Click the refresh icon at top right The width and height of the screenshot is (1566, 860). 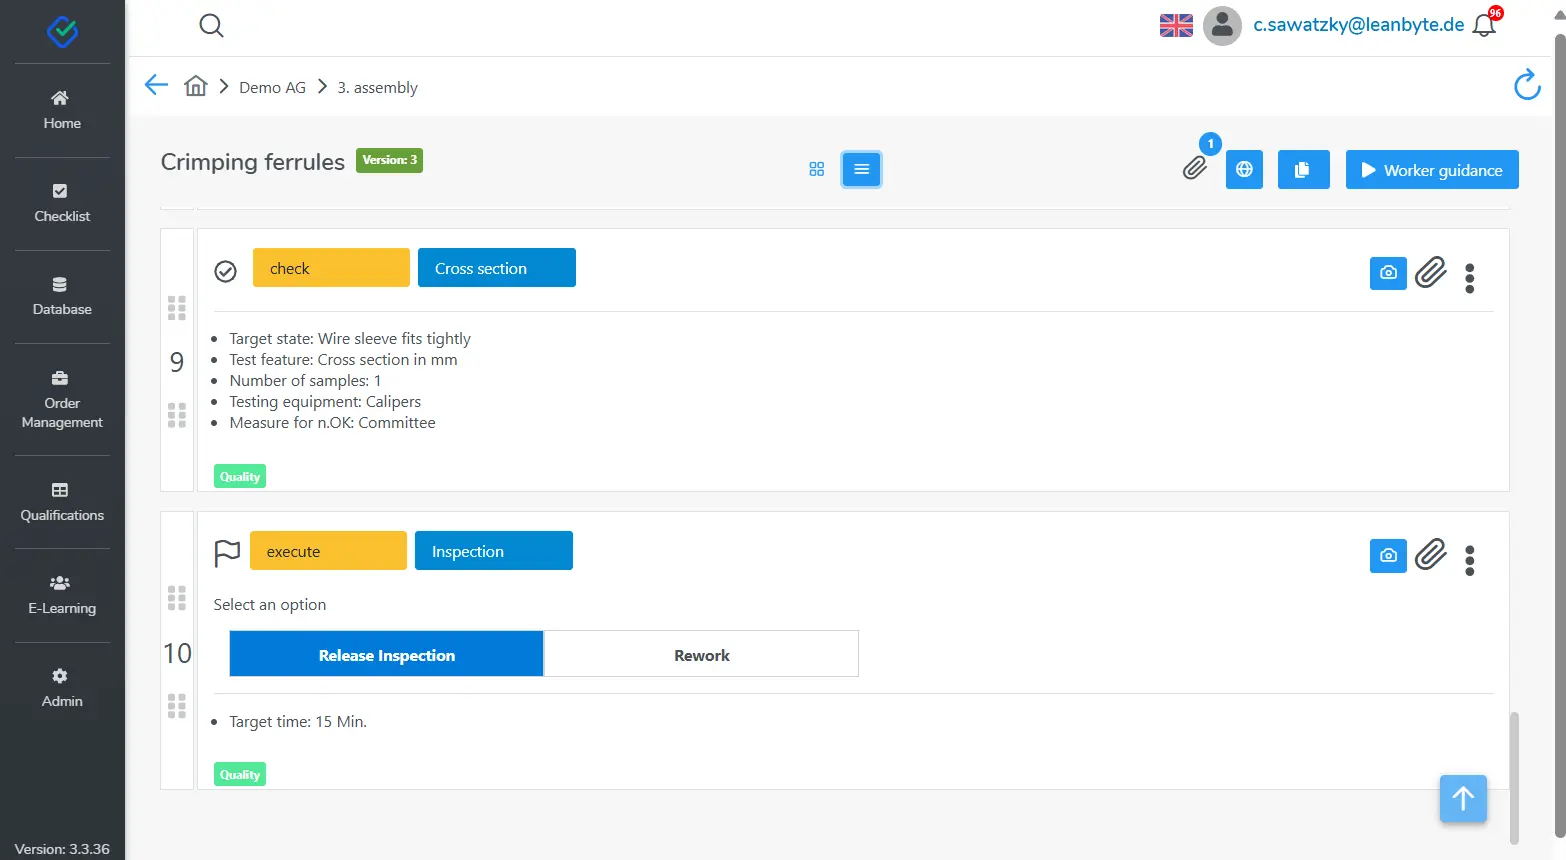tap(1526, 86)
